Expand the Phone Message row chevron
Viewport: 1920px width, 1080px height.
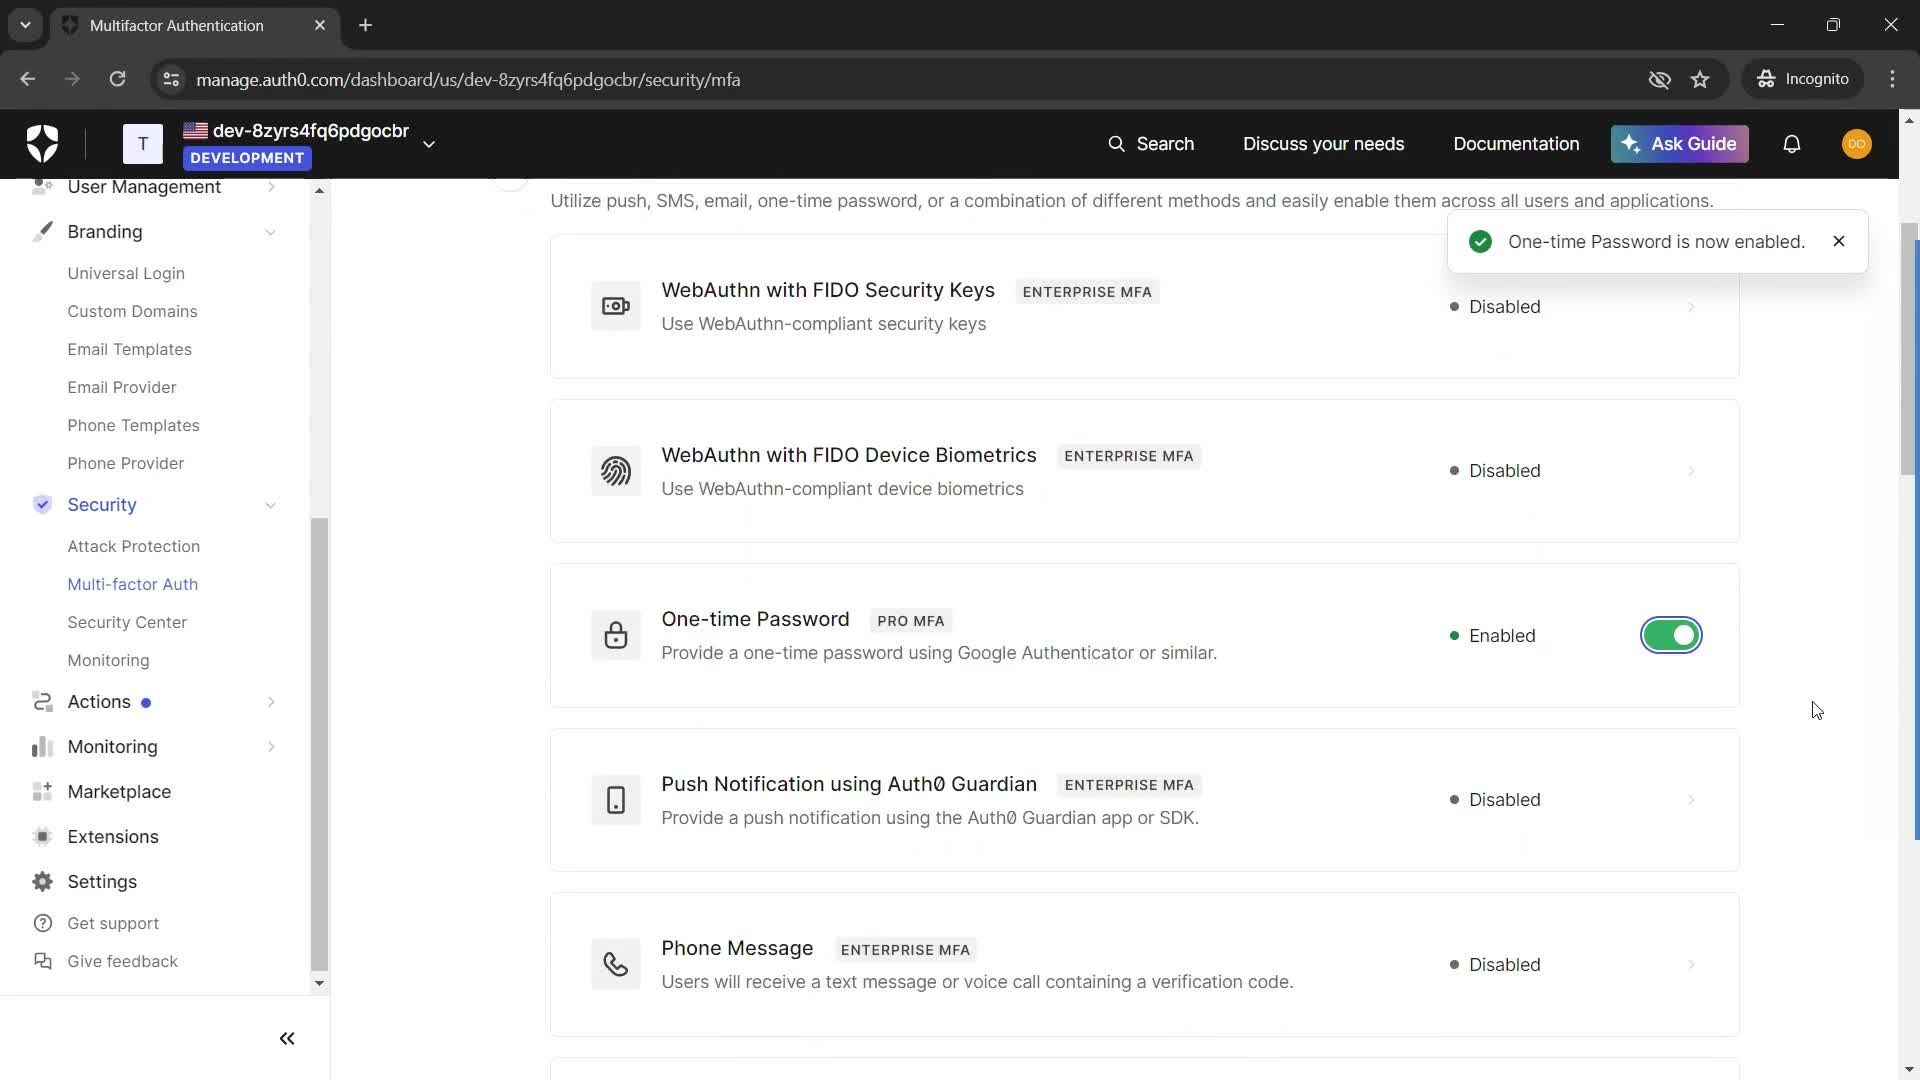1691,965
